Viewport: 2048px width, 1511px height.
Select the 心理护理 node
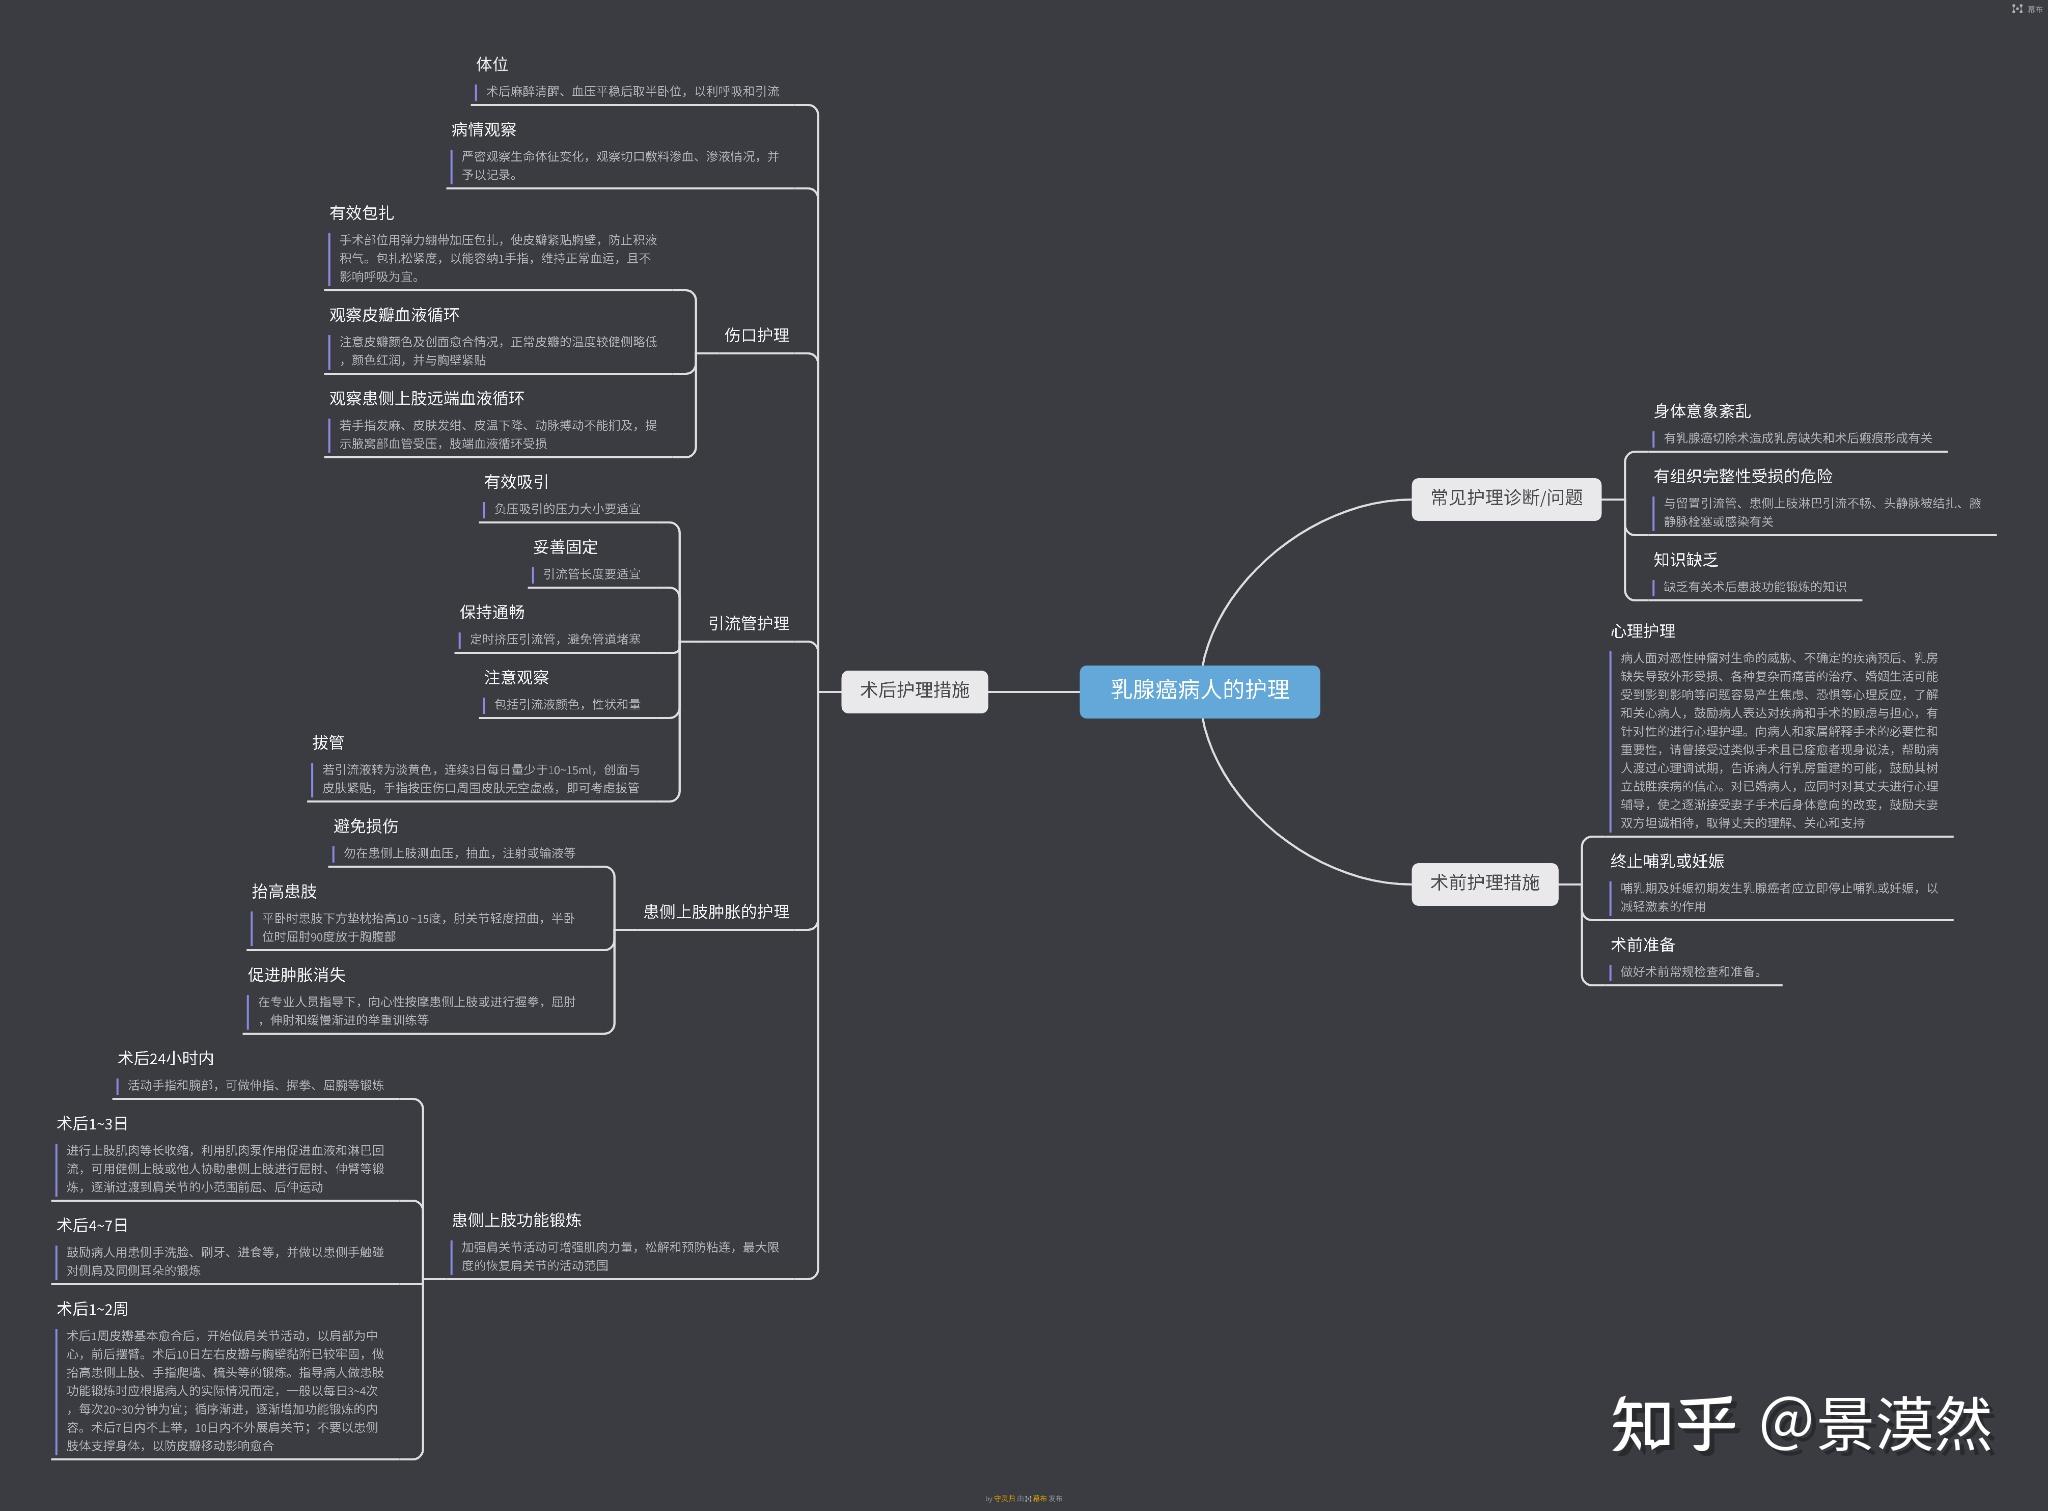click(1643, 631)
